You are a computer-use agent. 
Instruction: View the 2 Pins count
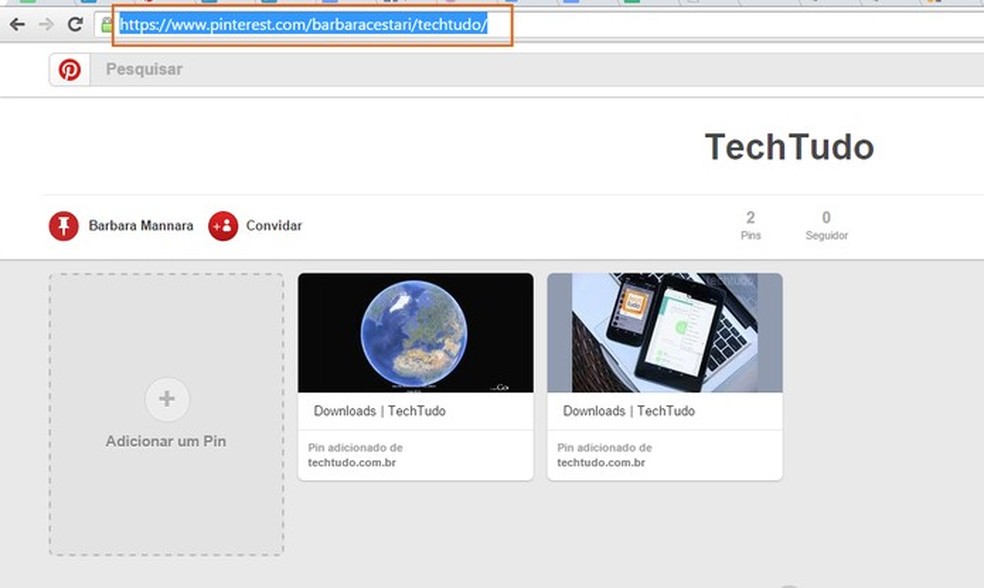tap(751, 225)
